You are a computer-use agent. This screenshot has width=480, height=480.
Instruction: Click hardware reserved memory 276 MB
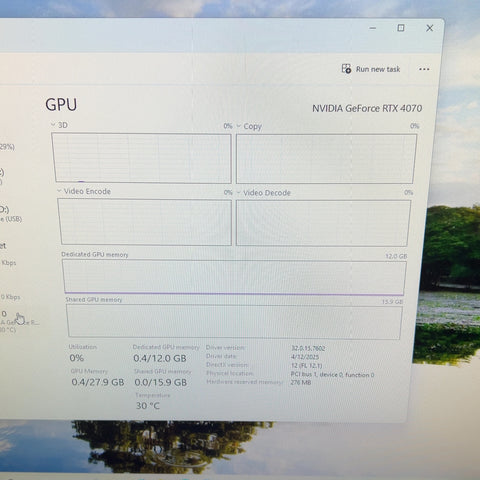tap(301, 383)
